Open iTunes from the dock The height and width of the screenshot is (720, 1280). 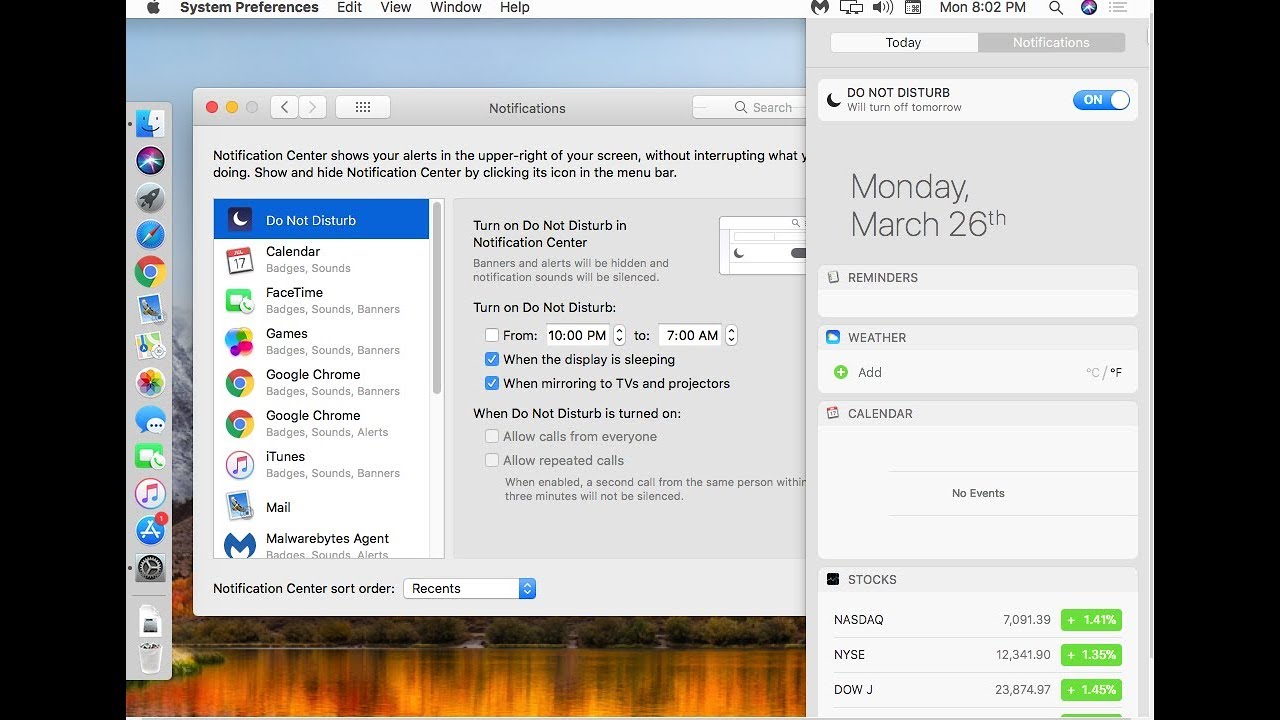pos(150,493)
